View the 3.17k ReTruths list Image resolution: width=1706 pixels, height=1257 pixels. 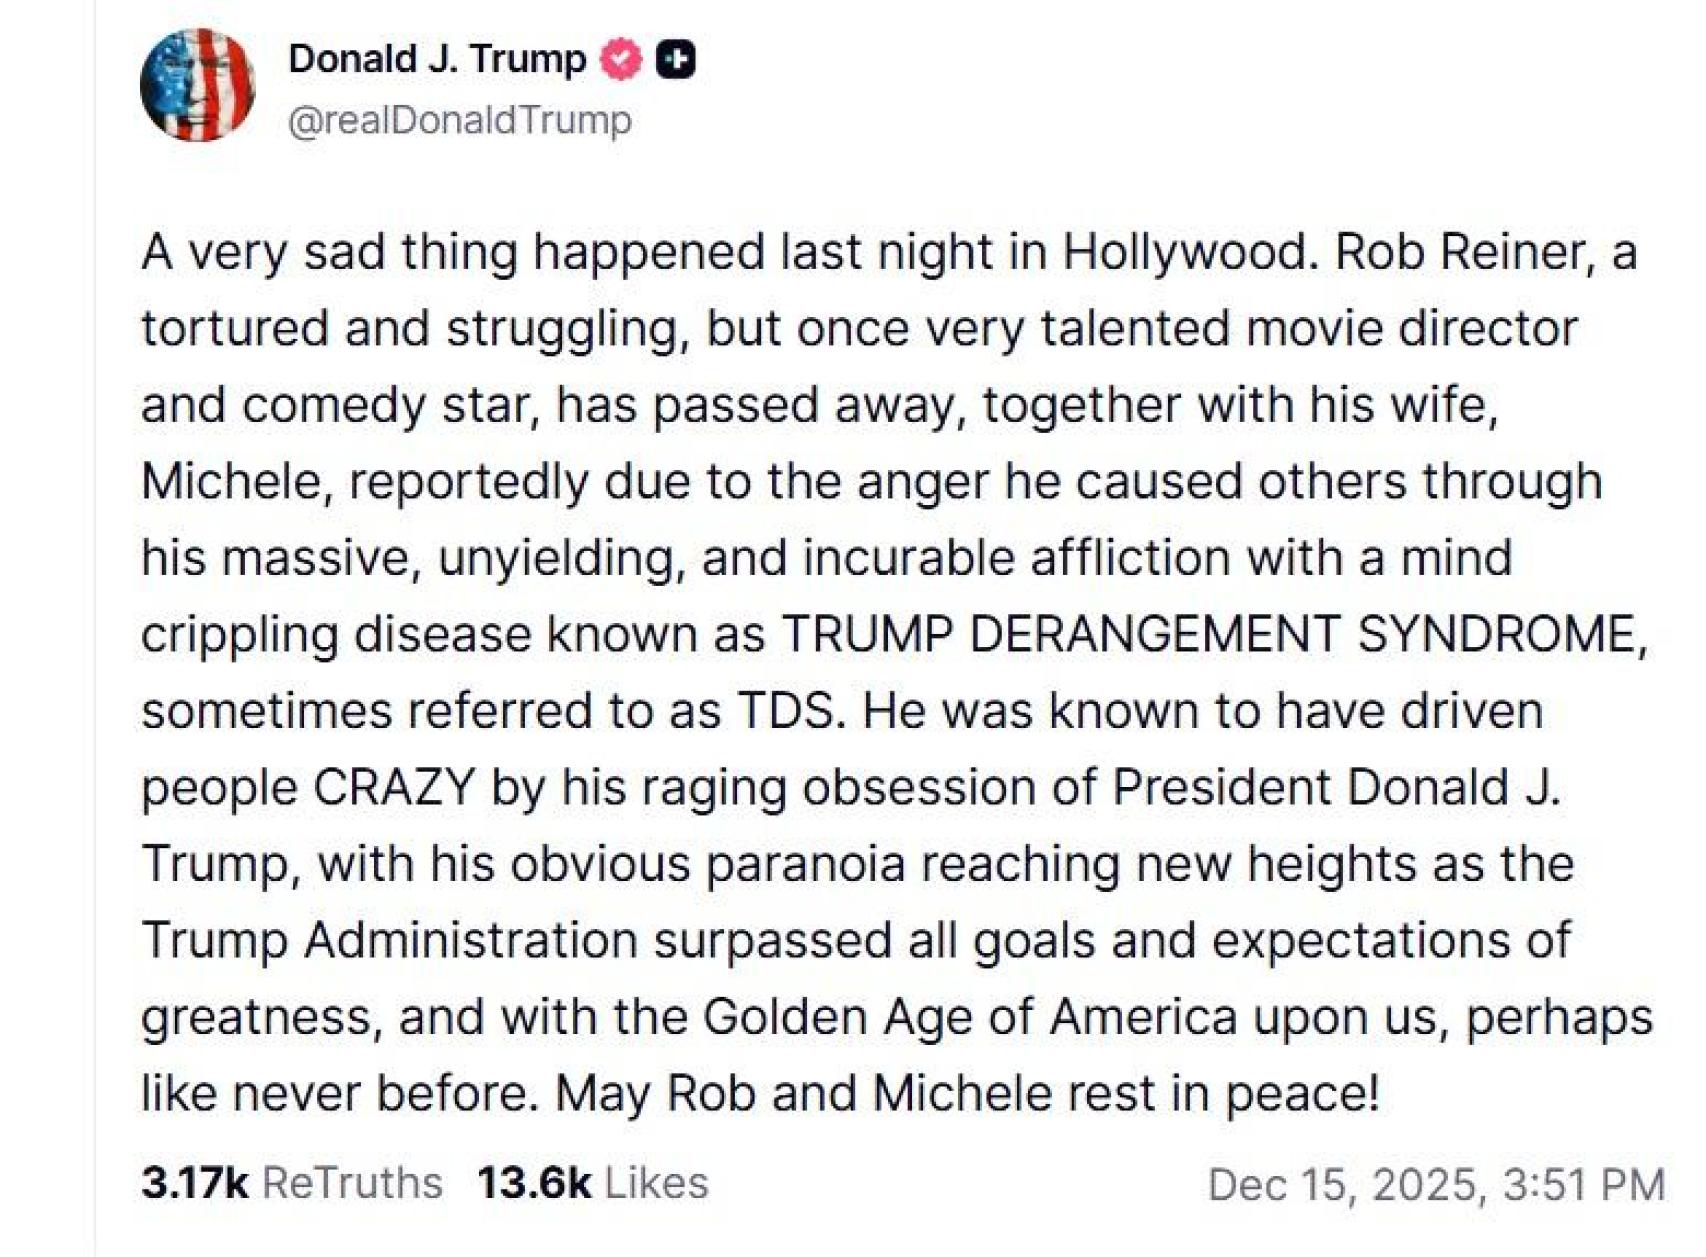click(x=299, y=1181)
